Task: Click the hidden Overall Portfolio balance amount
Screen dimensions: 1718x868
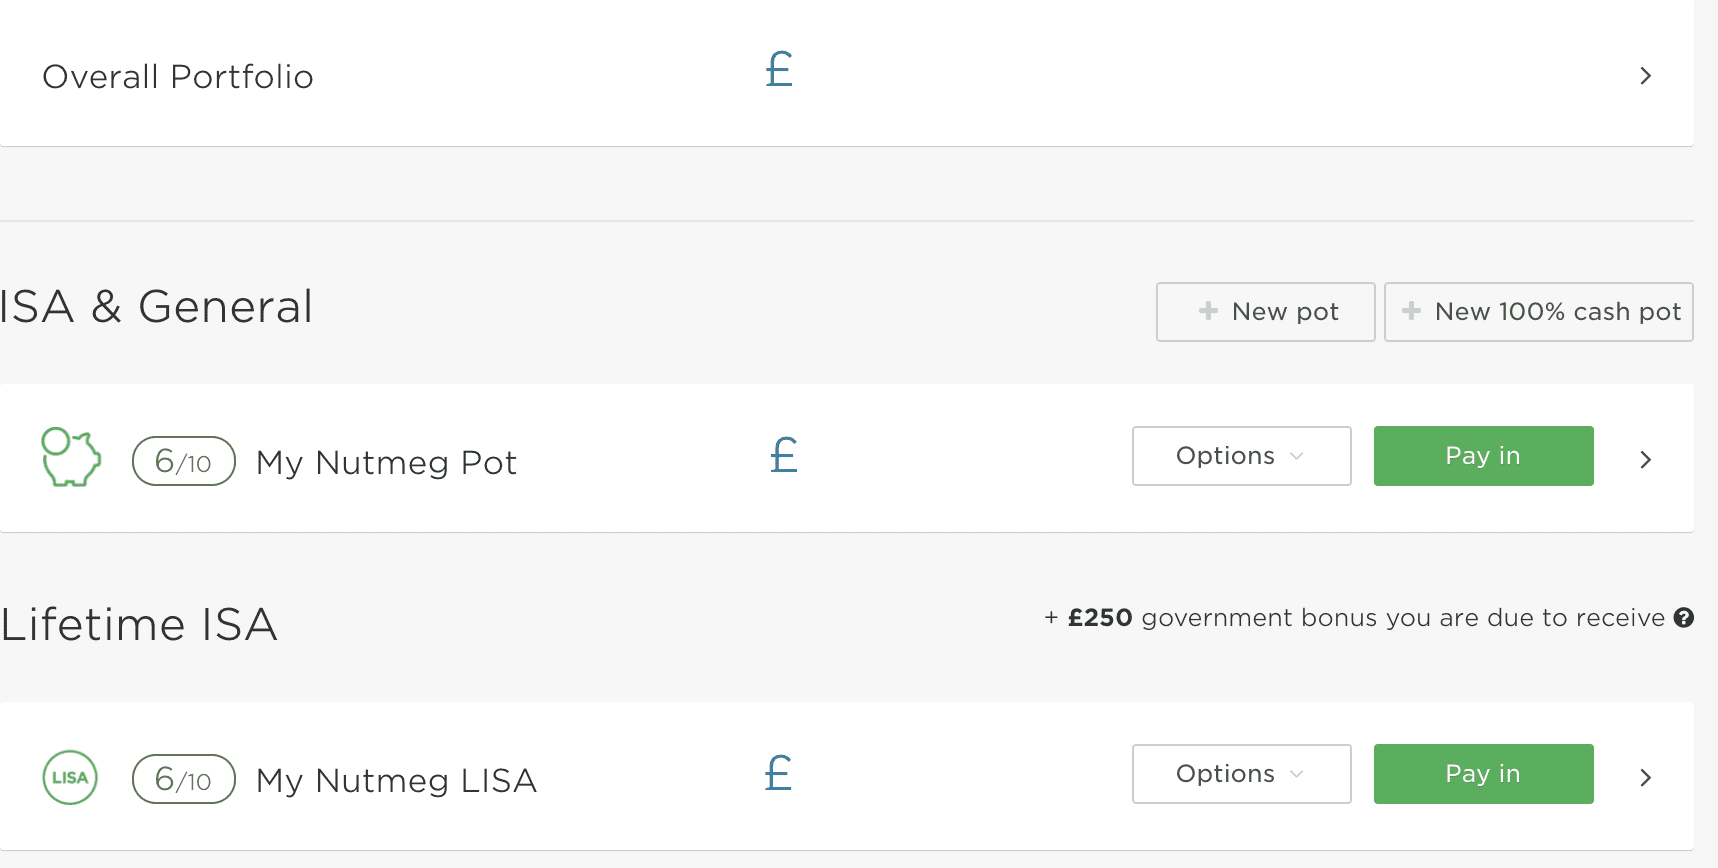Action: tap(895, 71)
